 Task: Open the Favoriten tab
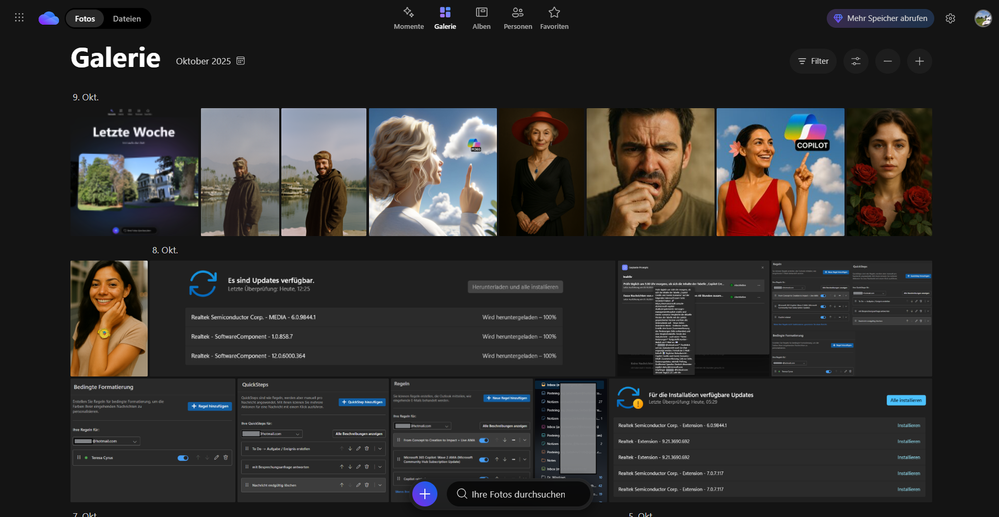(x=554, y=18)
